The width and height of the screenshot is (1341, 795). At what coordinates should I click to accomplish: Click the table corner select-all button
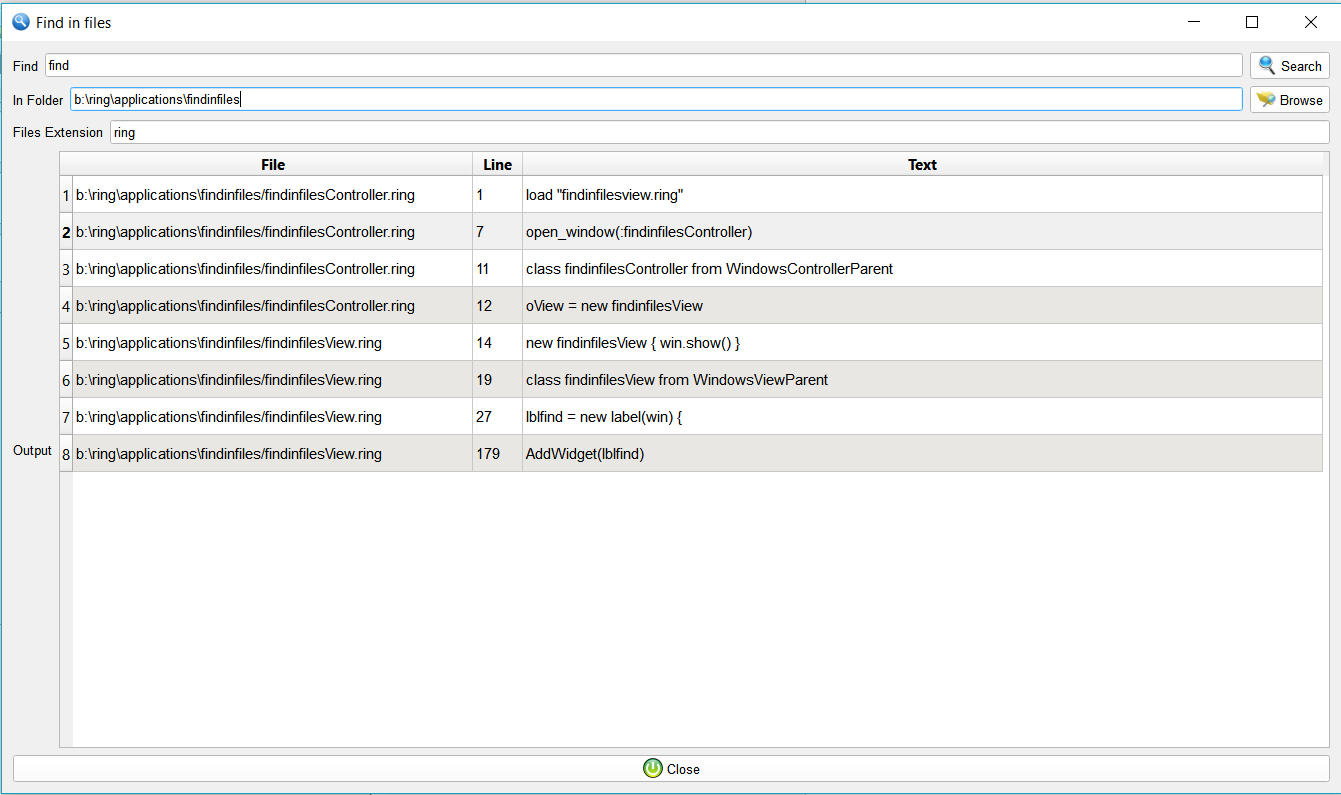(66, 164)
